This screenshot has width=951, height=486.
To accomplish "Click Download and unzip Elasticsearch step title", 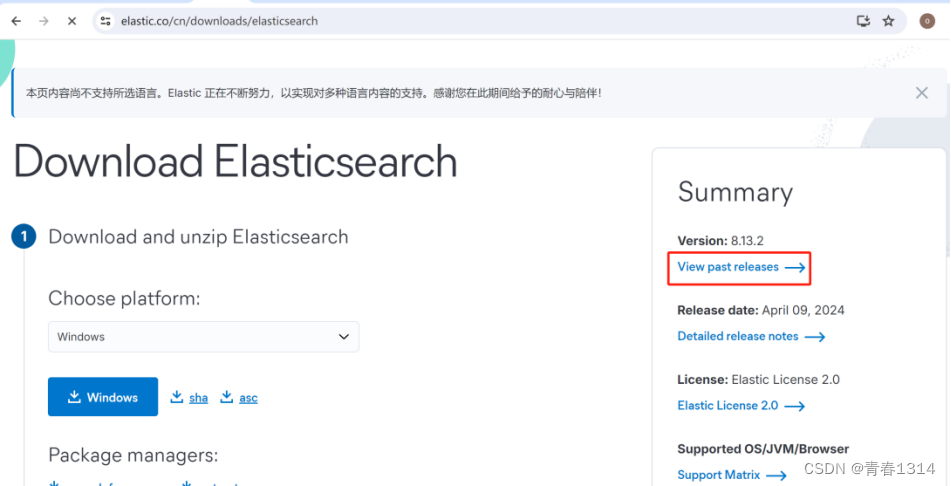I will [198, 237].
